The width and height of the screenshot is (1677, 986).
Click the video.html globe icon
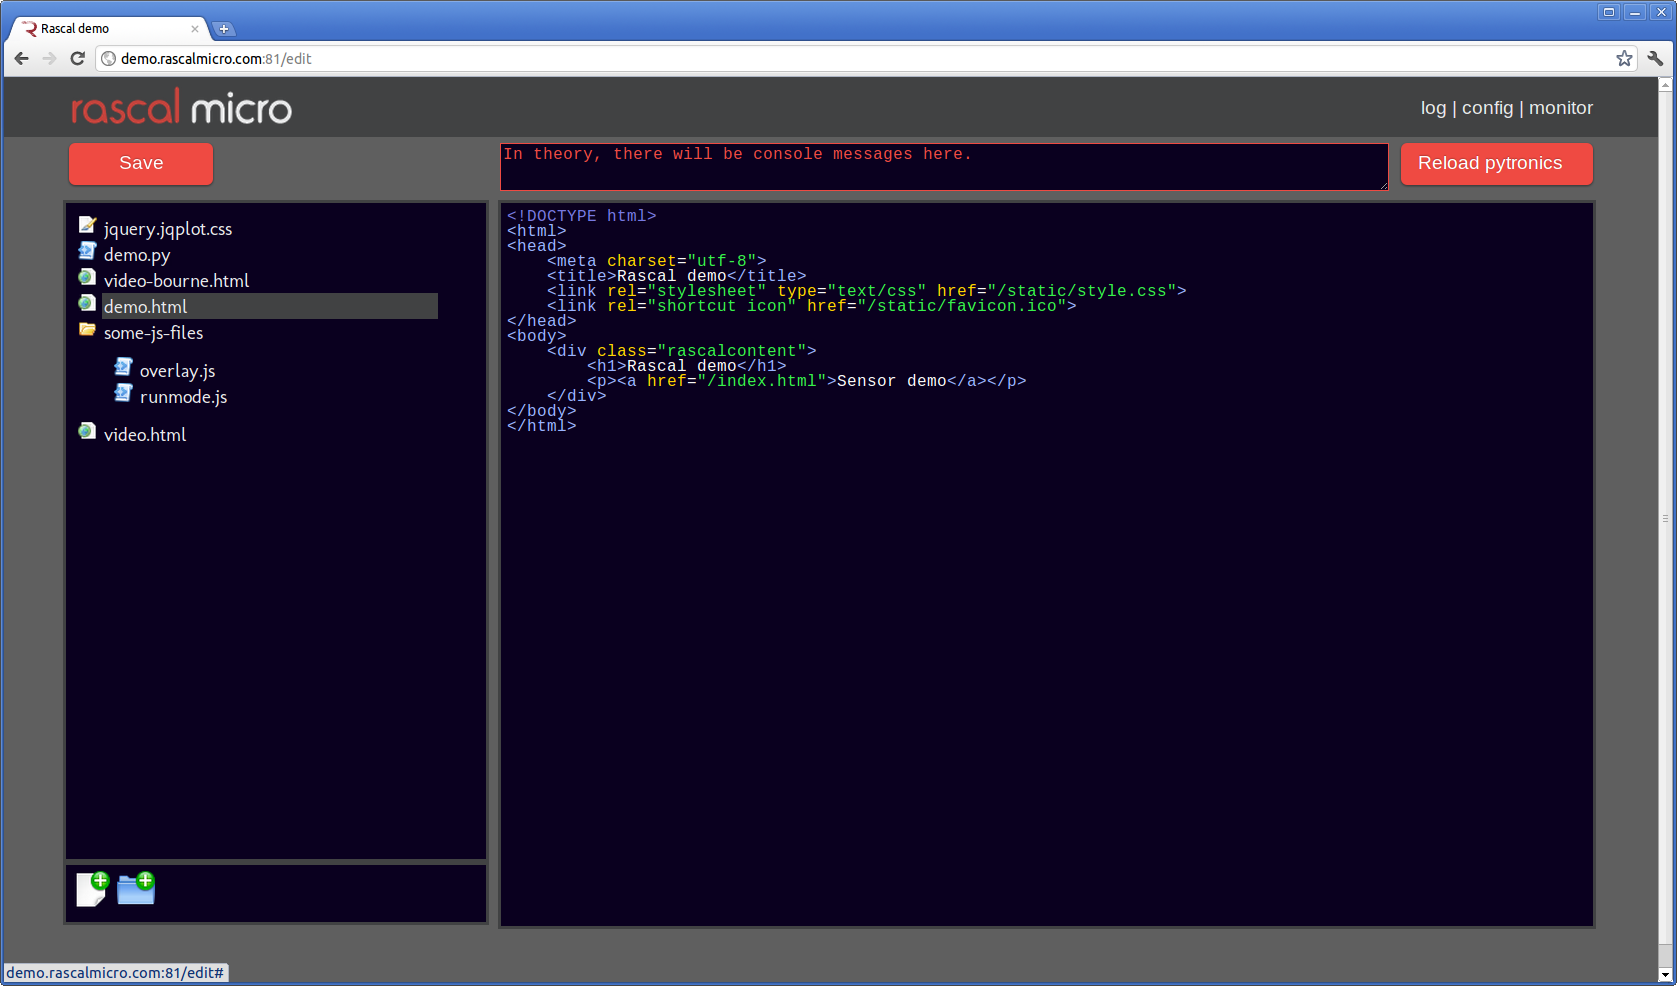(87, 431)
